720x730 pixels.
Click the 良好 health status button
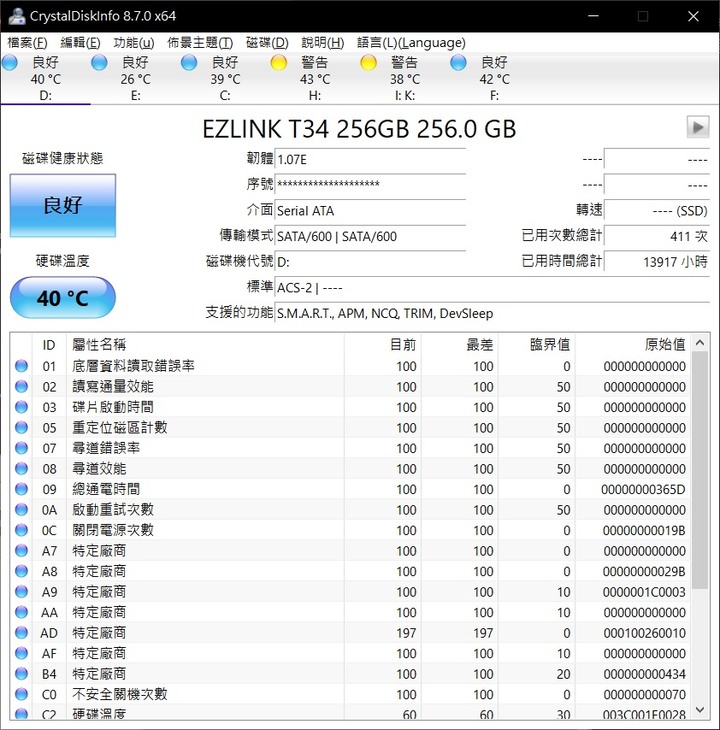(x=63, y=205)
